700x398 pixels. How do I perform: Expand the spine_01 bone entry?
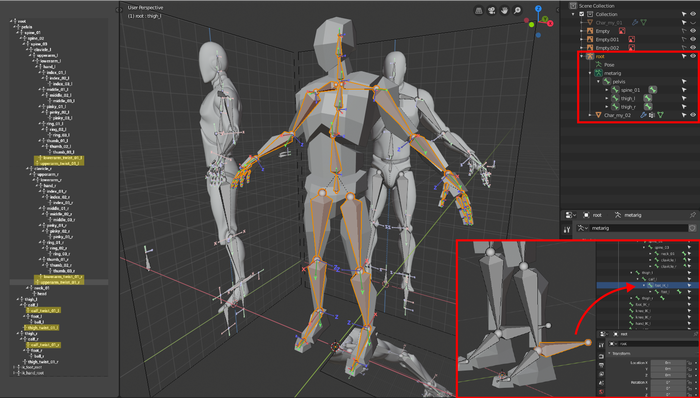point(607,90)
